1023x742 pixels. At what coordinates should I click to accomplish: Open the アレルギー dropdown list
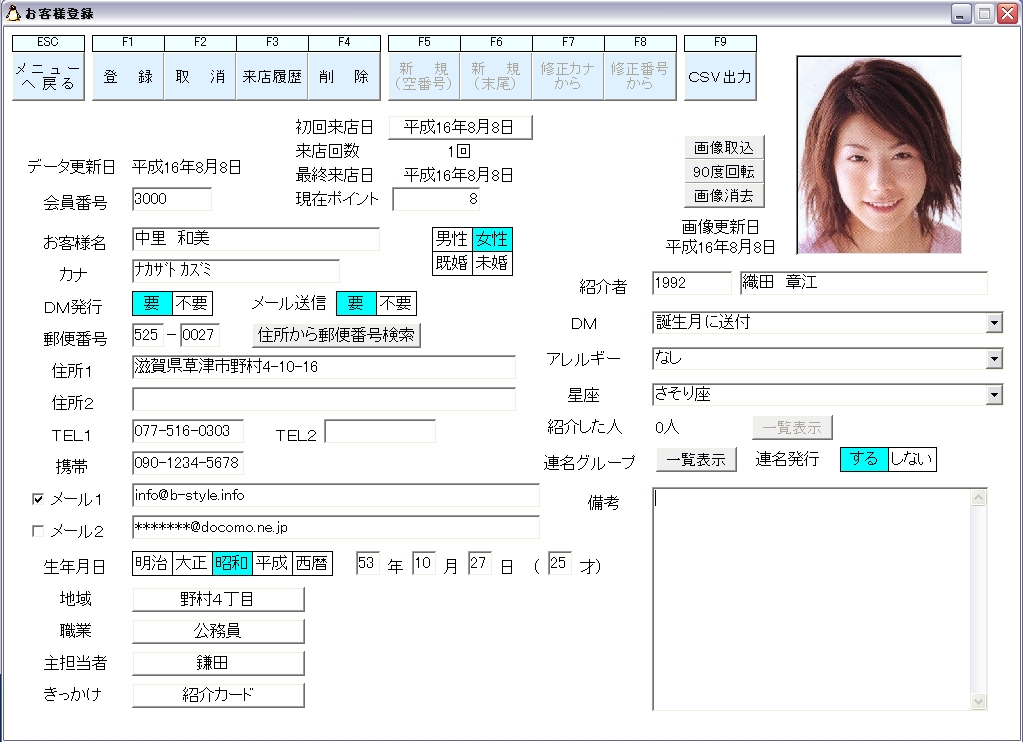994,359
